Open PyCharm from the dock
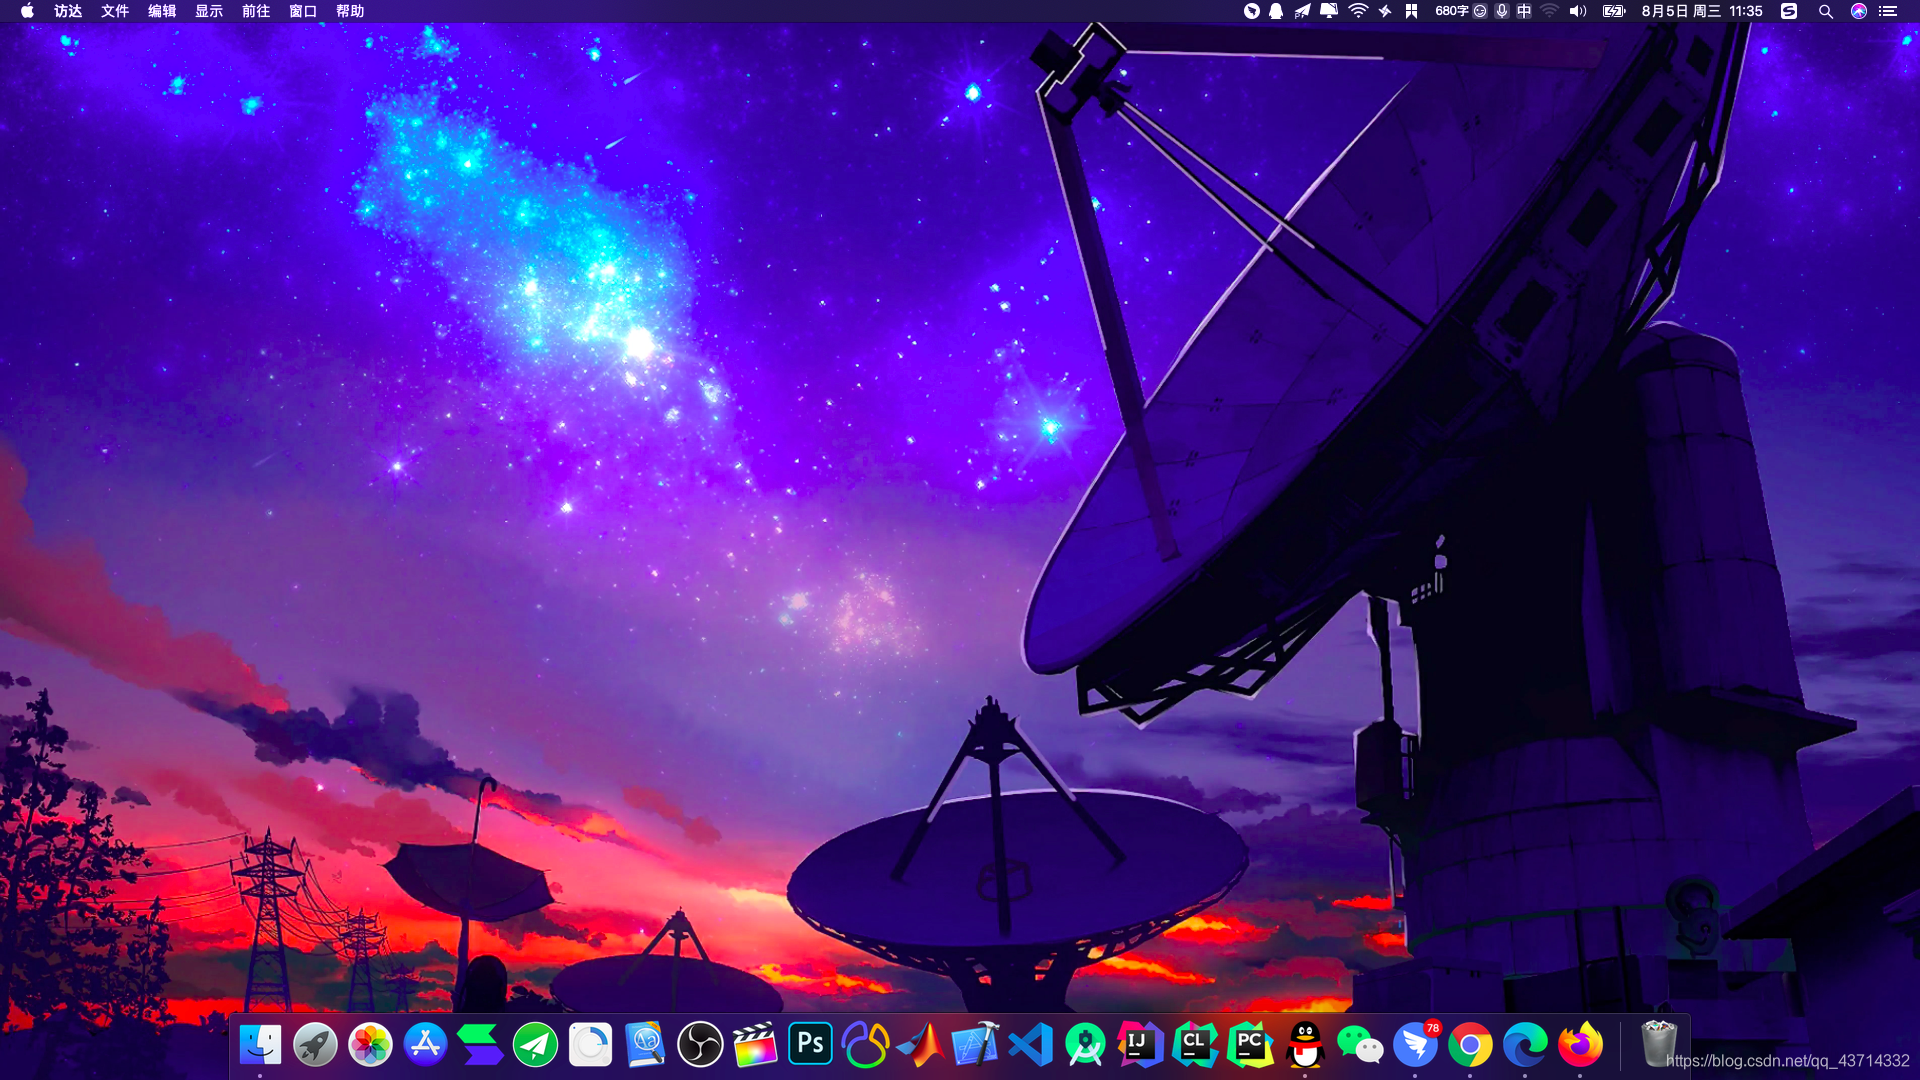Viewport: 1920px width, 1080px height. point(1250,1045)
